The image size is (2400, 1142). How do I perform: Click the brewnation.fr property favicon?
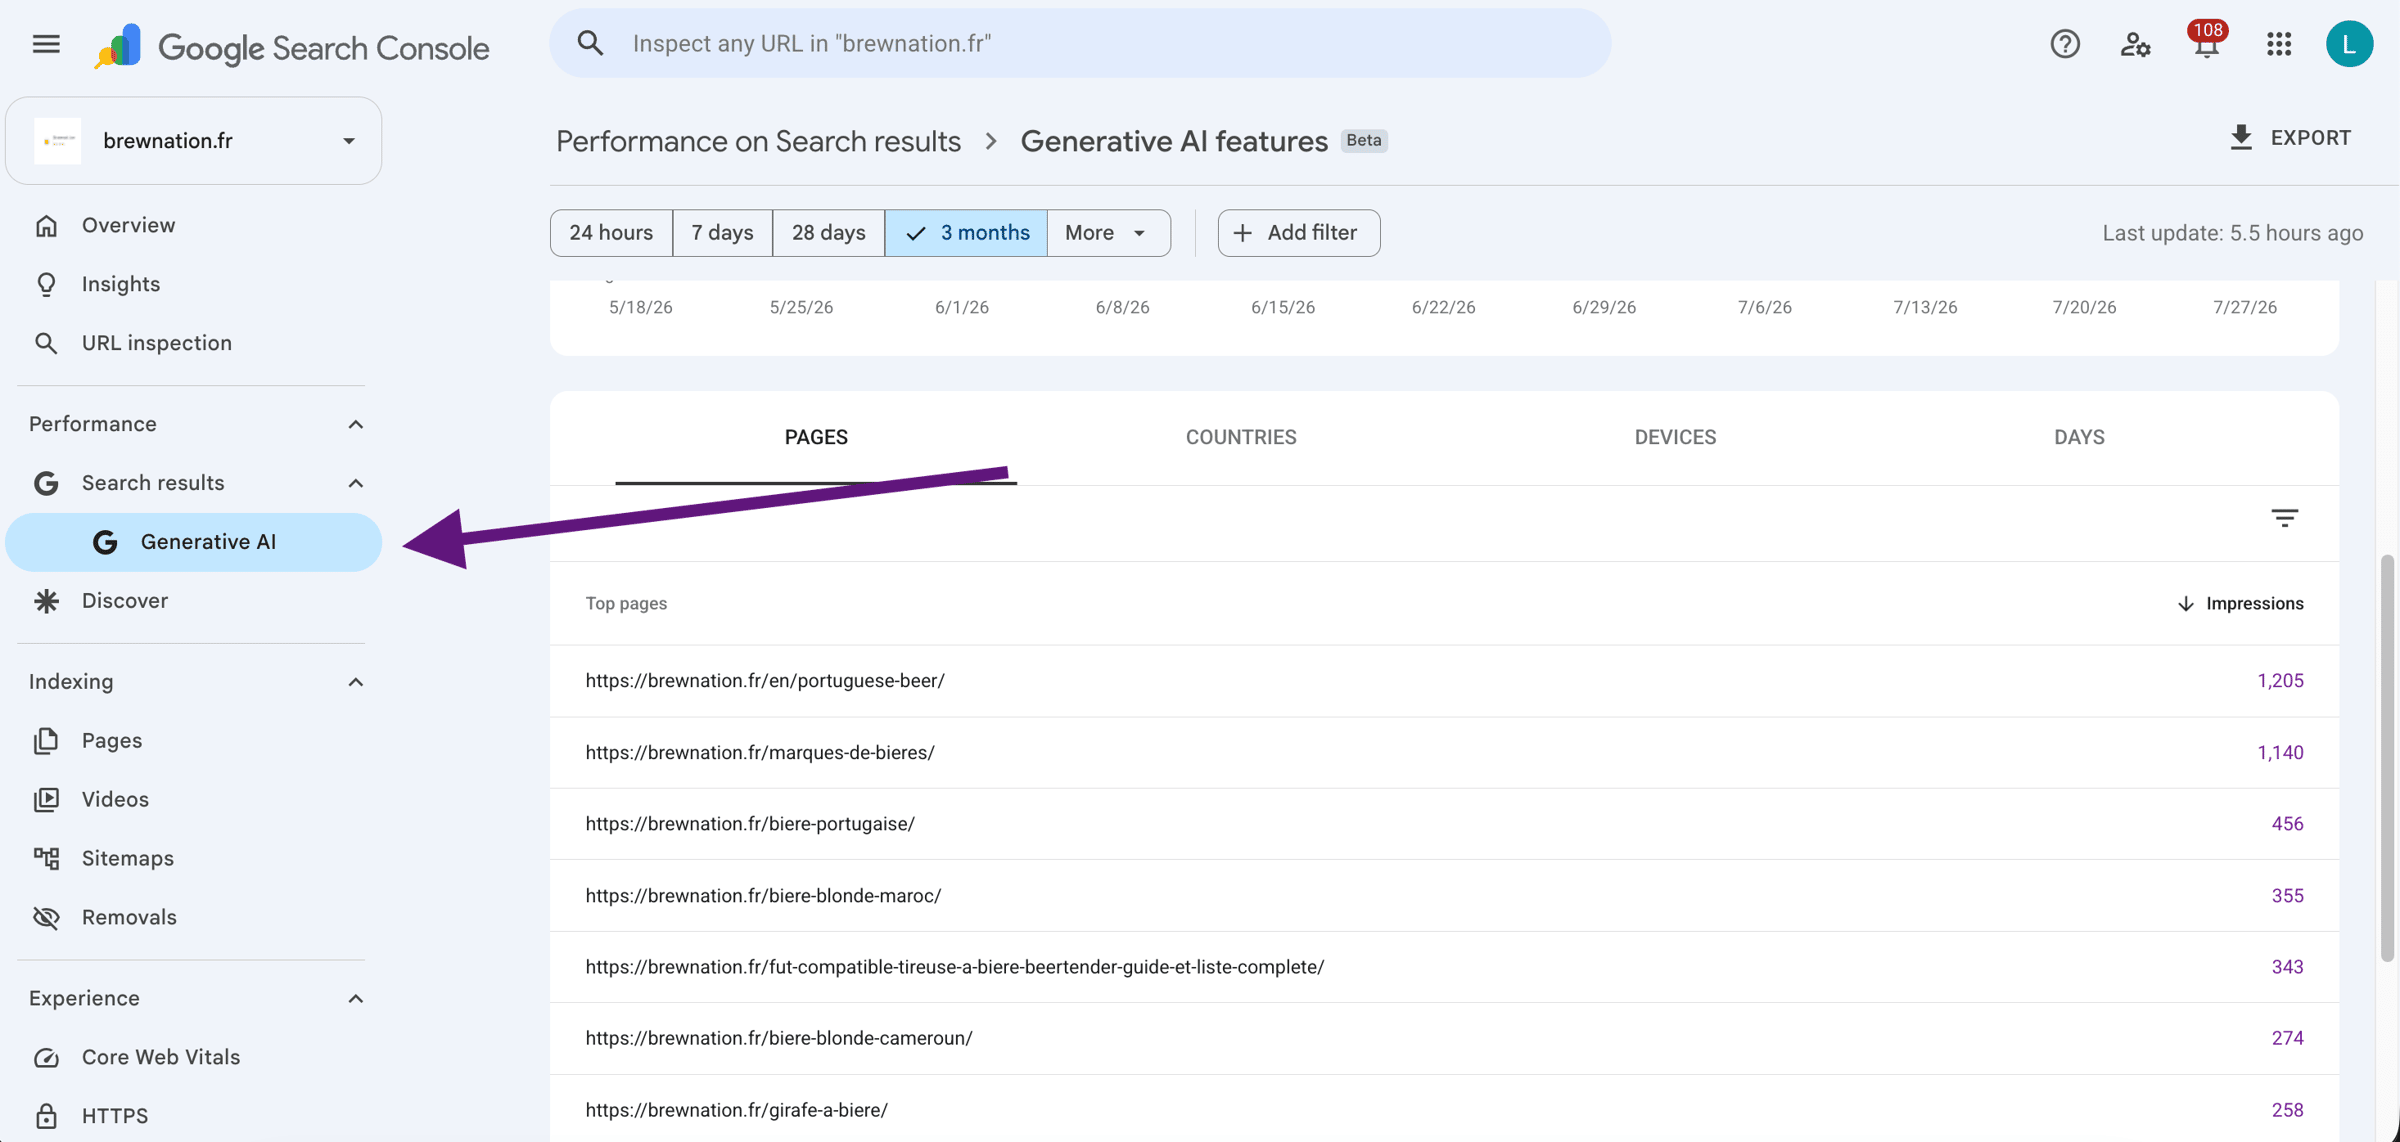58,141
